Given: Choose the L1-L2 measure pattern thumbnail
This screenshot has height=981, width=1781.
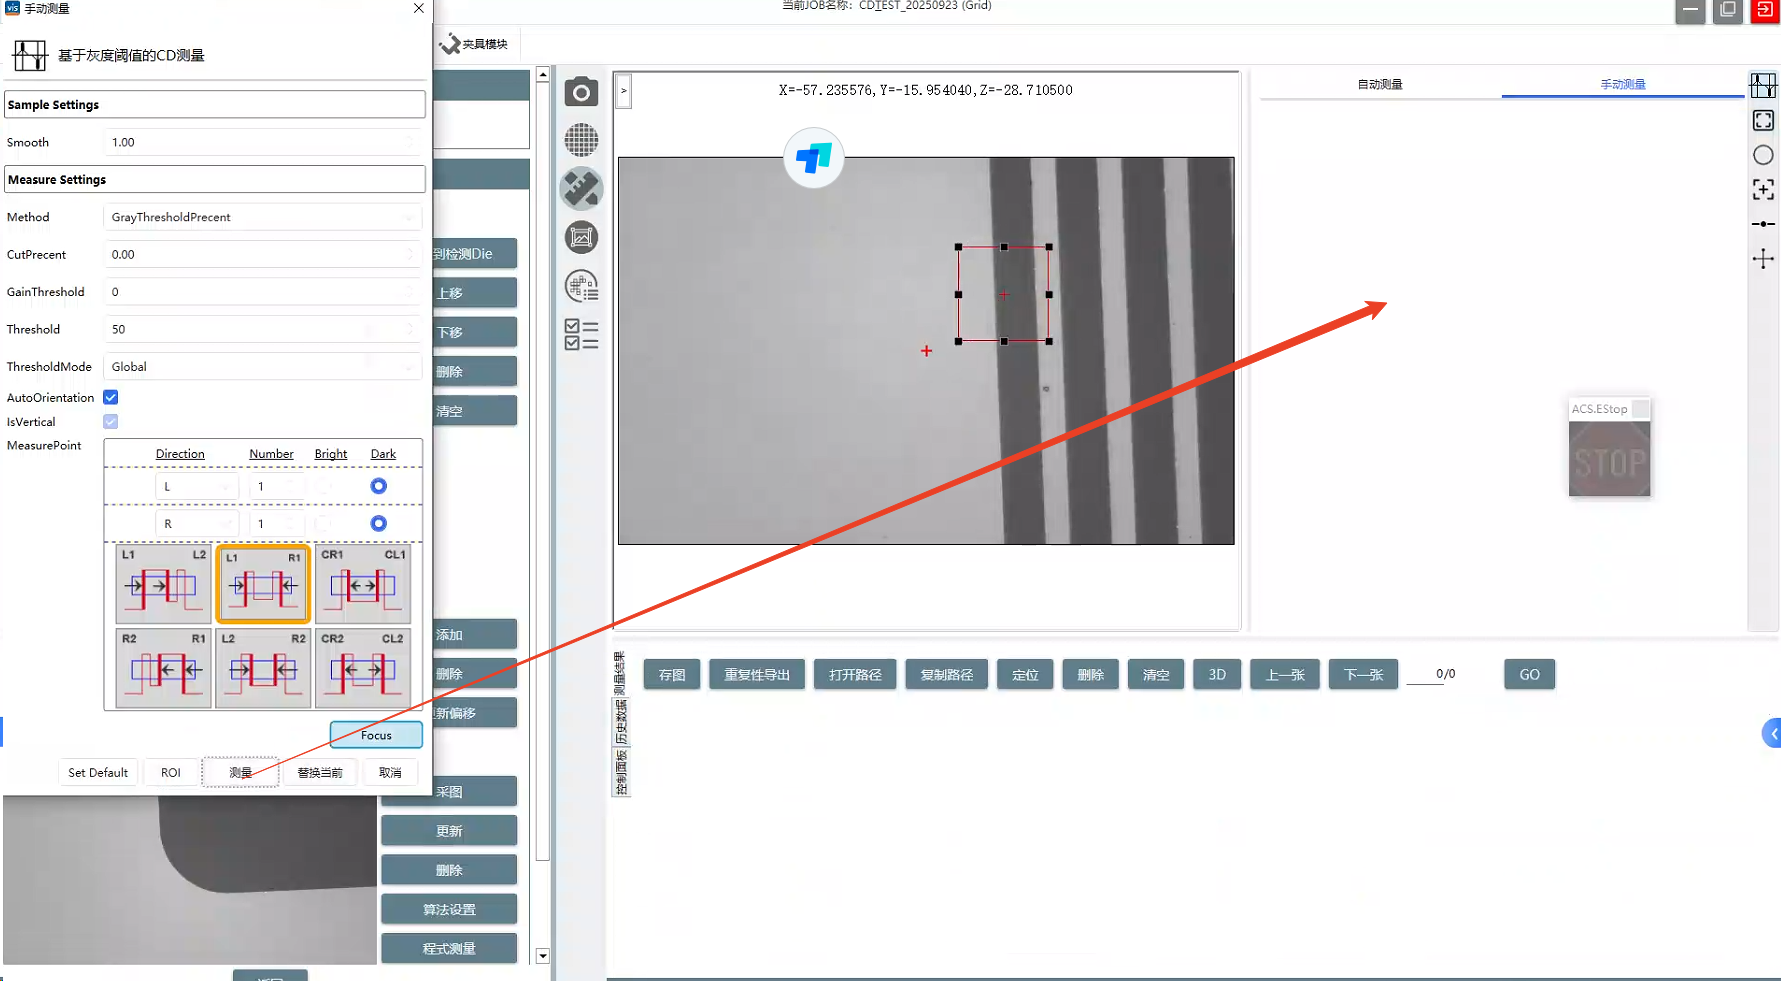Looking at the screenshot, I should (x=163, y=584).
